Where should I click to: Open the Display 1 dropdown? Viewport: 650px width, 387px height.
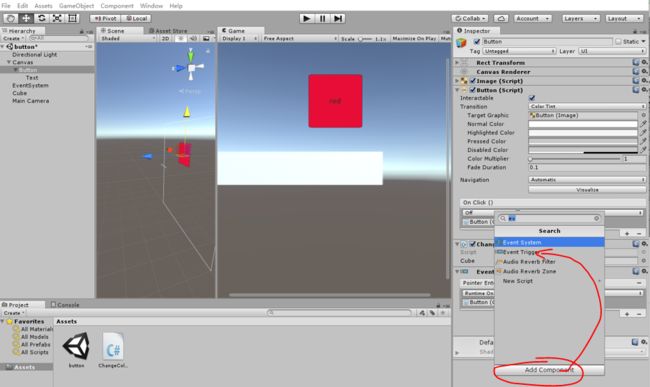point(239,38)
